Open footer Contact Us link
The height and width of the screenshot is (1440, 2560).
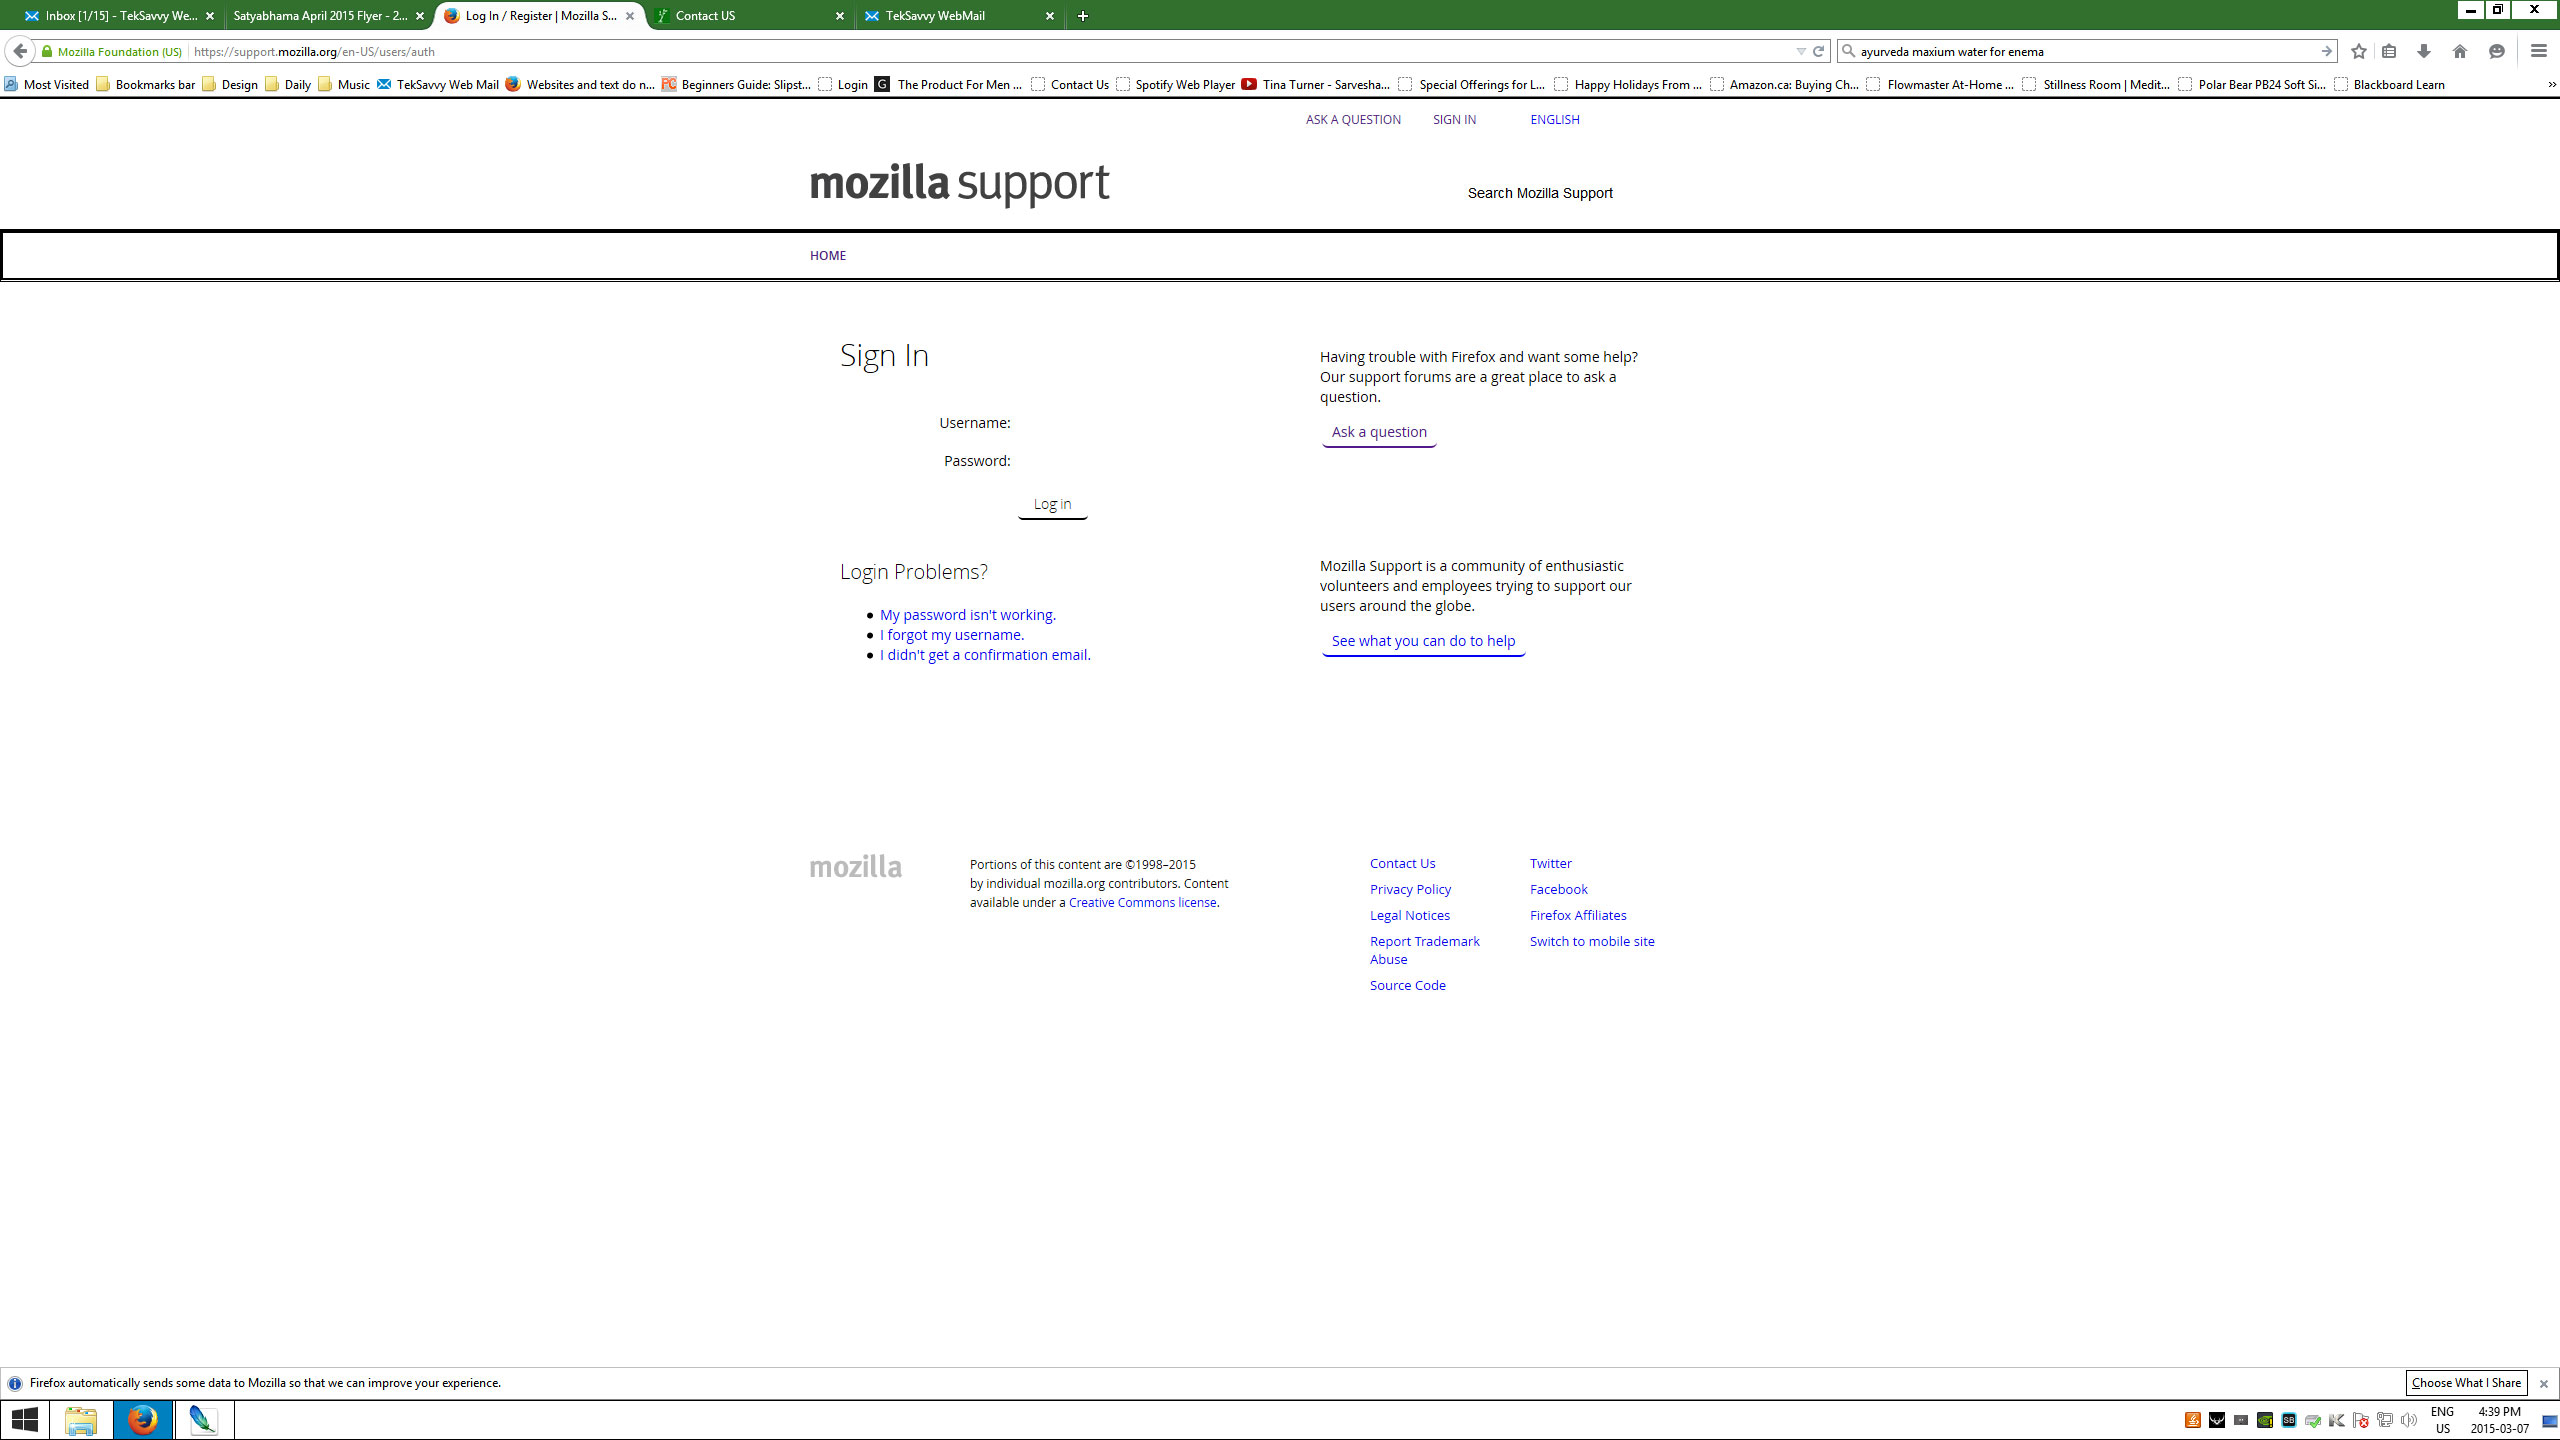pyautogui.click(x=1402, y=863)
